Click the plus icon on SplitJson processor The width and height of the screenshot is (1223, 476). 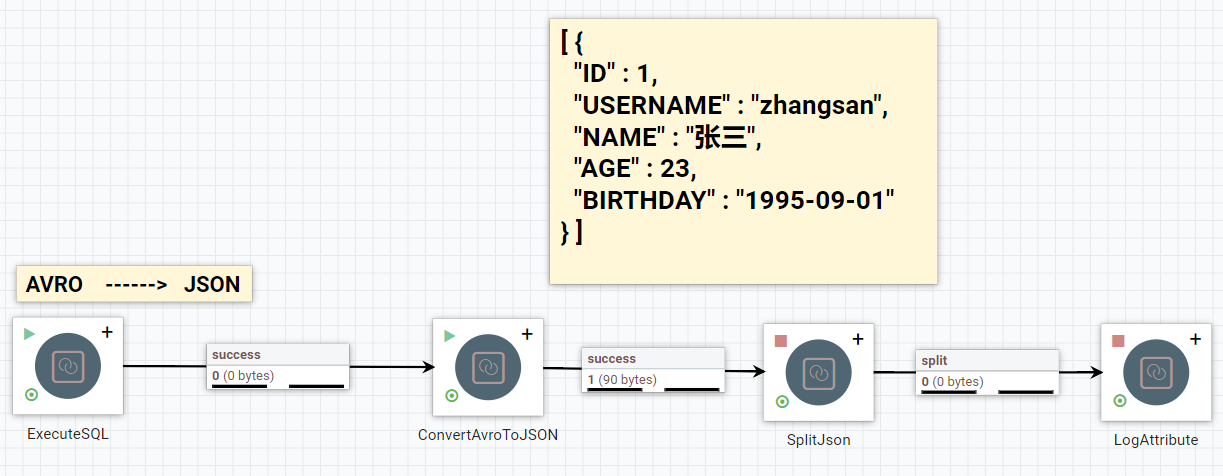(857, 339)
